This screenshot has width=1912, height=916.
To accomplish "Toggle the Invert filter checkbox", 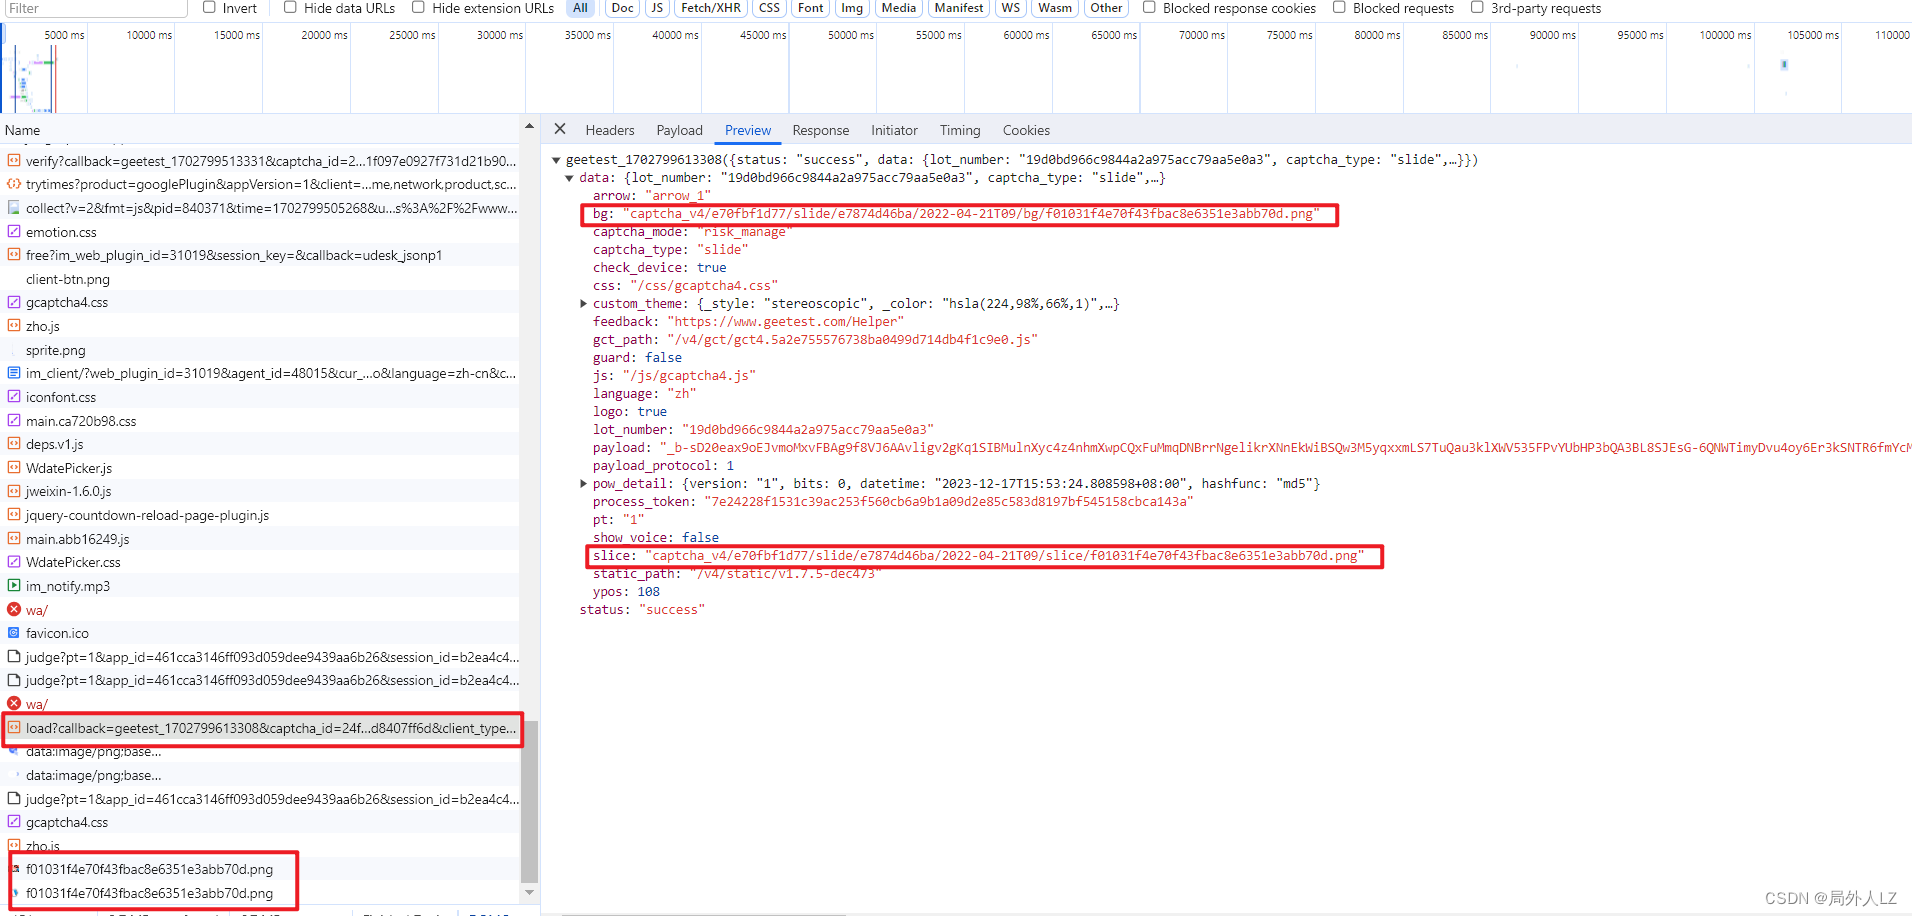I will 210,7.
